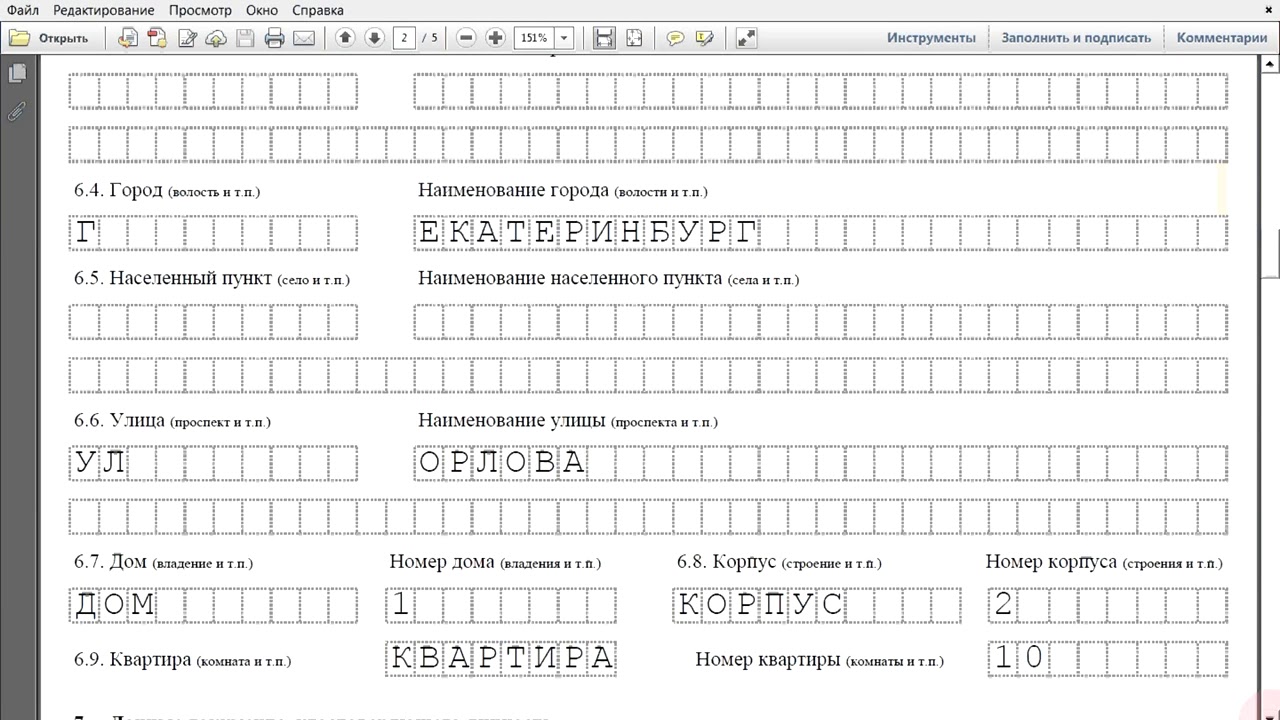
Task: Open the Комментарии panel
Action: 1222,38
